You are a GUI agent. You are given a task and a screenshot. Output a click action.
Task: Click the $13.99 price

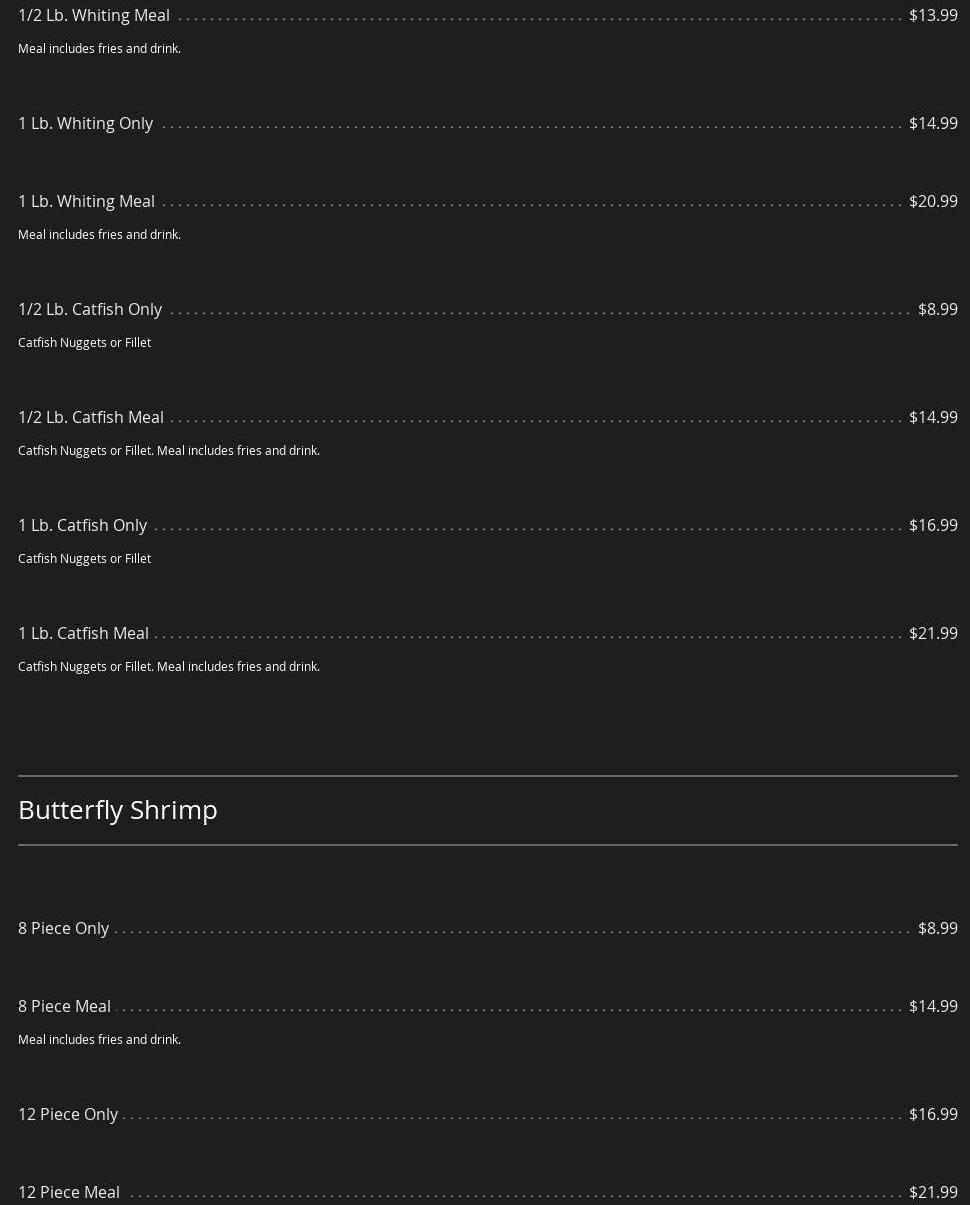(933, 15)
